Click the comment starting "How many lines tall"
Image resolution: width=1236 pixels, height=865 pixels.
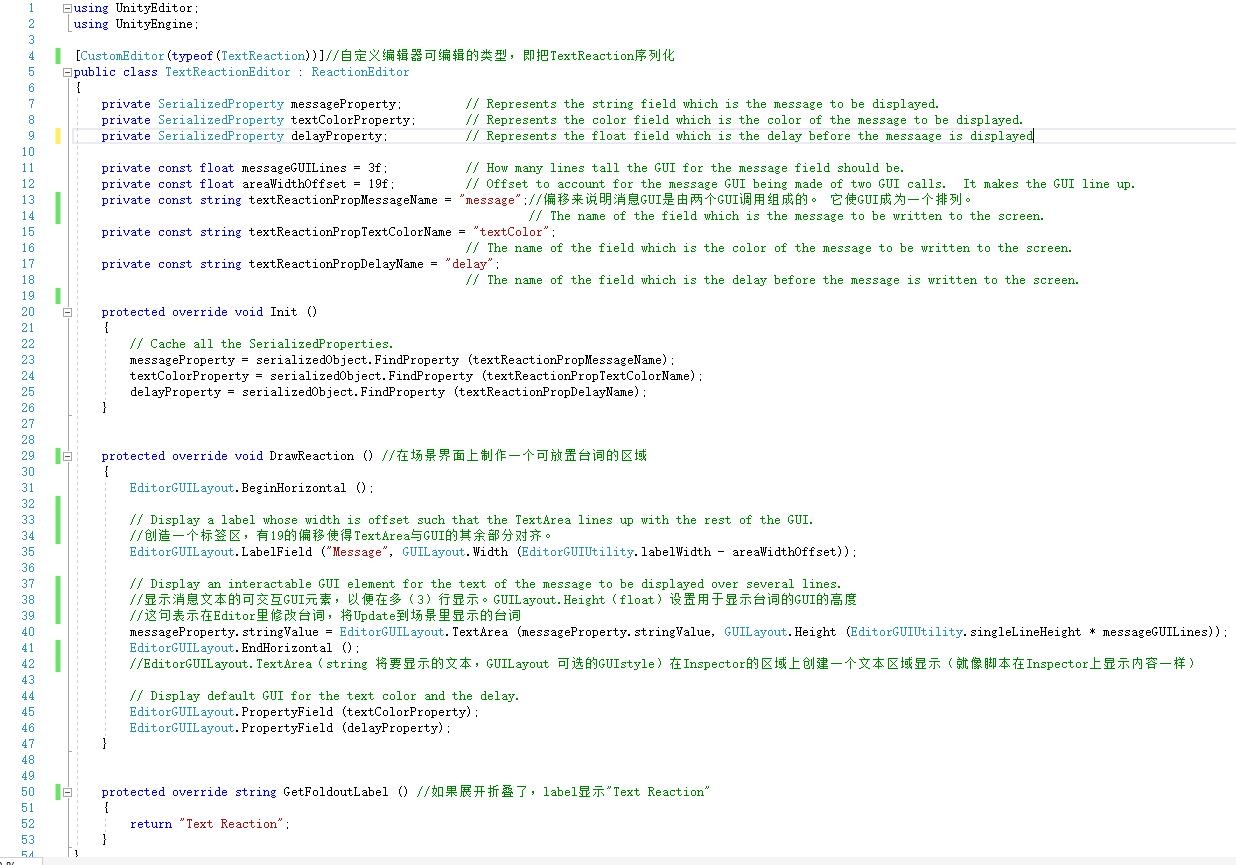(x=685, y=168)
